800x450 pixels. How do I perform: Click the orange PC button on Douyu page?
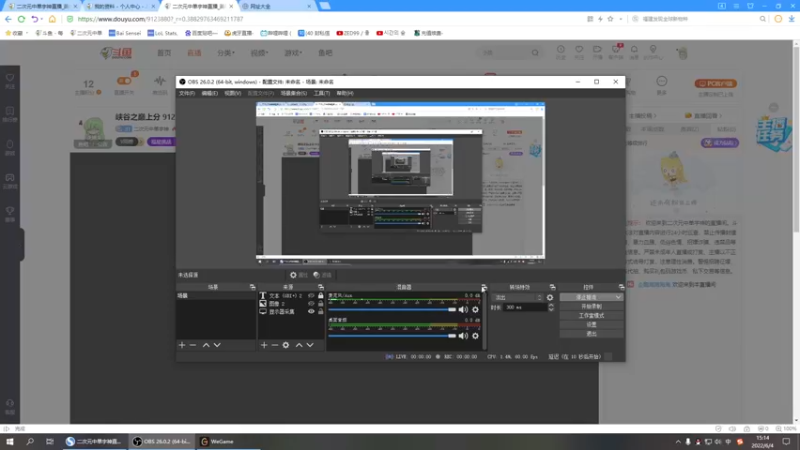coord(715,83)
